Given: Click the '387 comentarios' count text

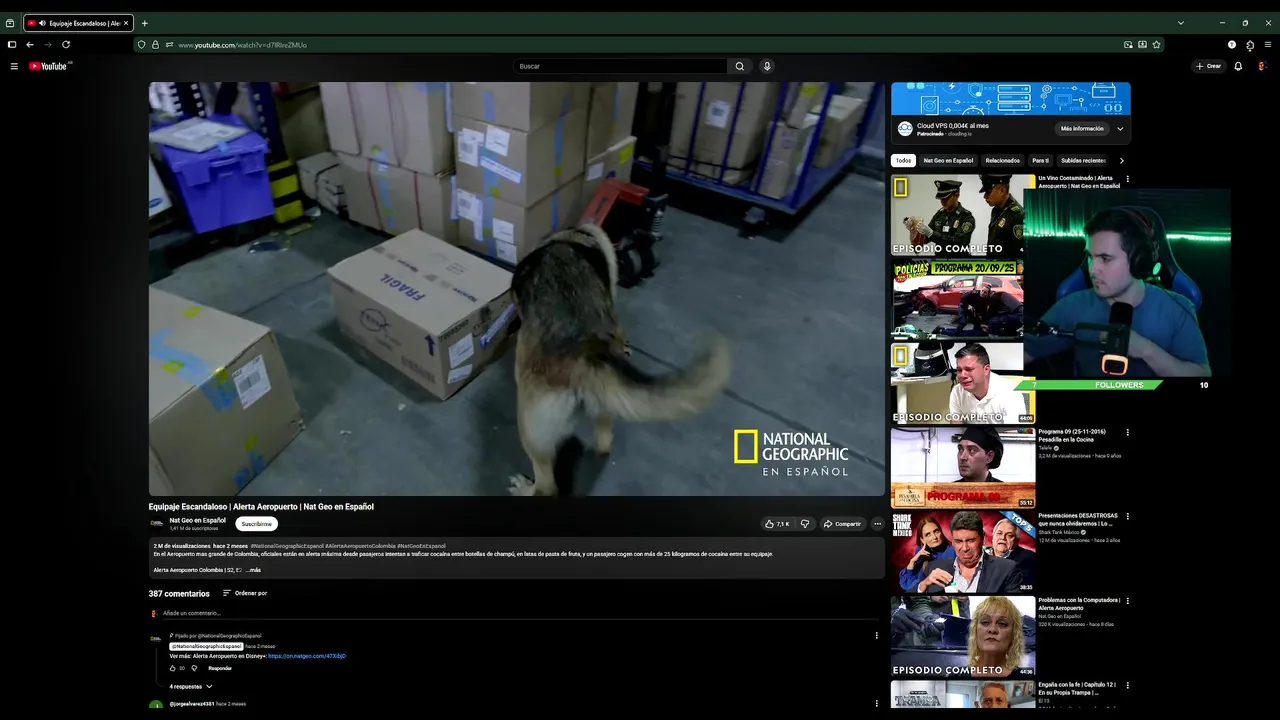Looking at the screenshot, I should [x=179, y=593].
